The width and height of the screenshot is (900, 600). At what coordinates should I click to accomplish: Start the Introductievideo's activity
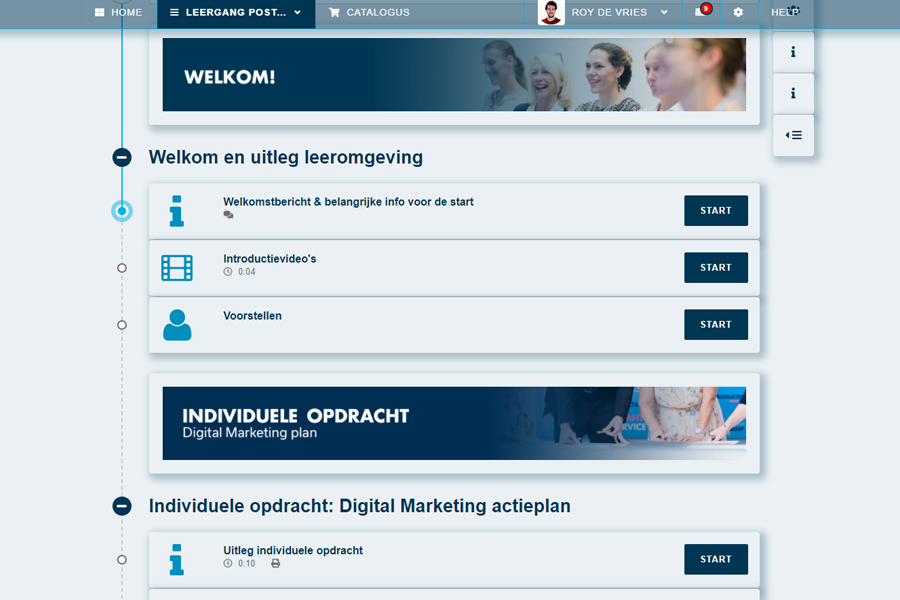[716, 268]
